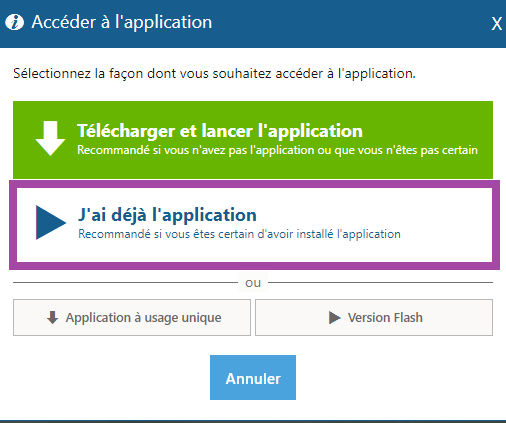Image resolution: width=506 pixels, height=423 pixels.
Task: Click the white download arrow icon
Action: click(x=50, y=138)
